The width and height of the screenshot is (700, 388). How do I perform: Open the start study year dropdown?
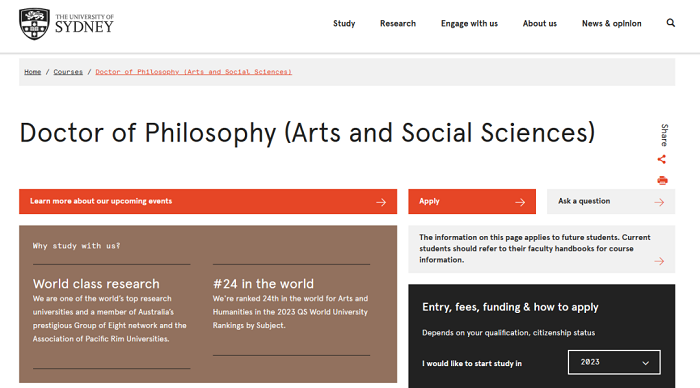614,362
